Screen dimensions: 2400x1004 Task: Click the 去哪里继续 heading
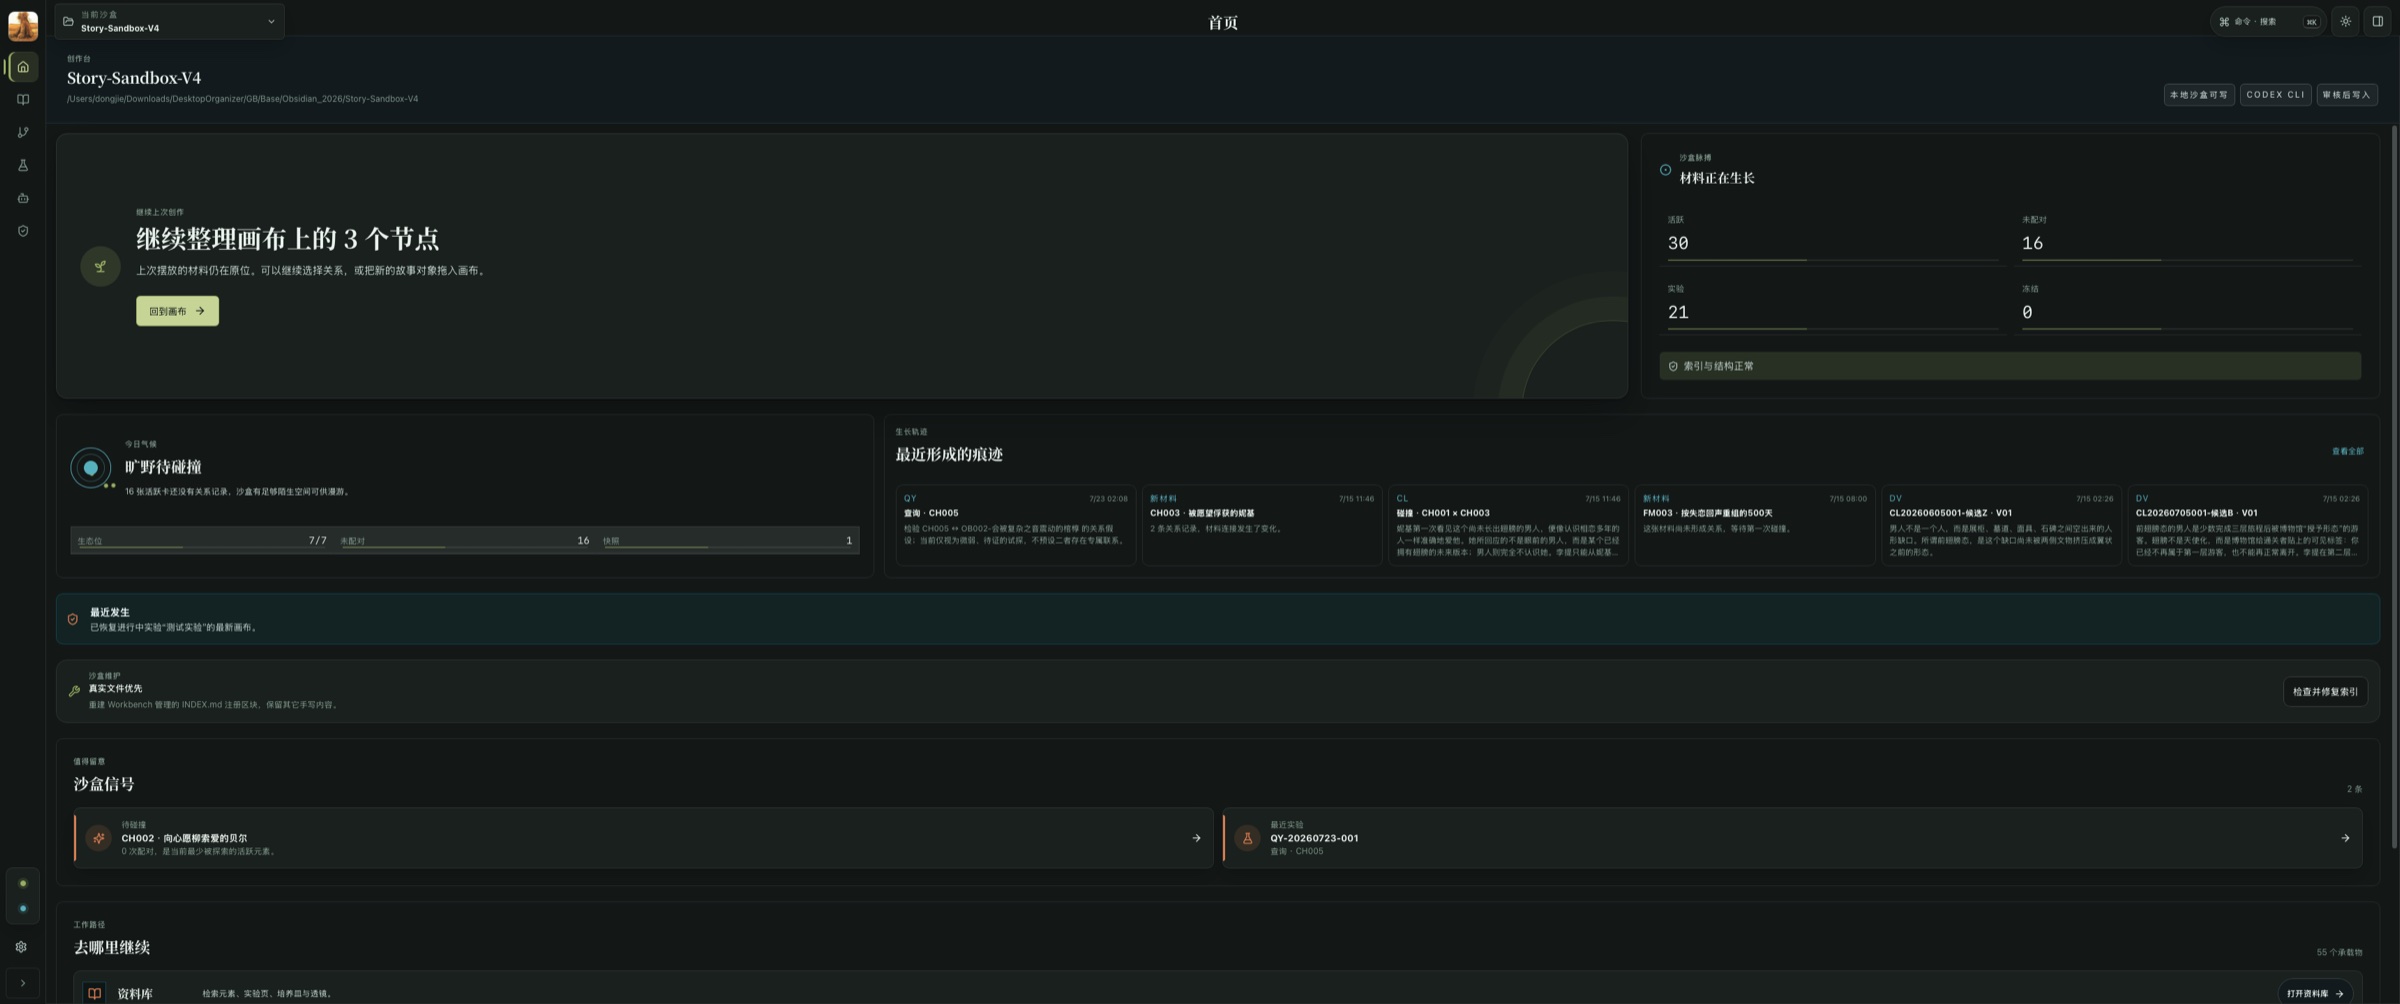click(111, 947)
